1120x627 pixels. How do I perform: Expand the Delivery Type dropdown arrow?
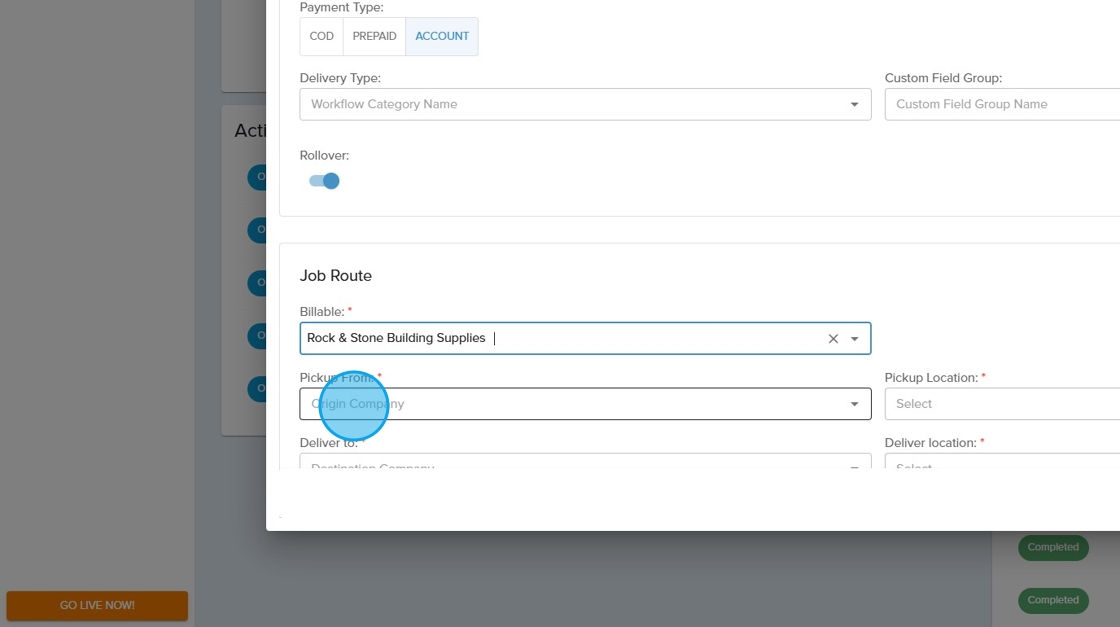pos(855,104)
